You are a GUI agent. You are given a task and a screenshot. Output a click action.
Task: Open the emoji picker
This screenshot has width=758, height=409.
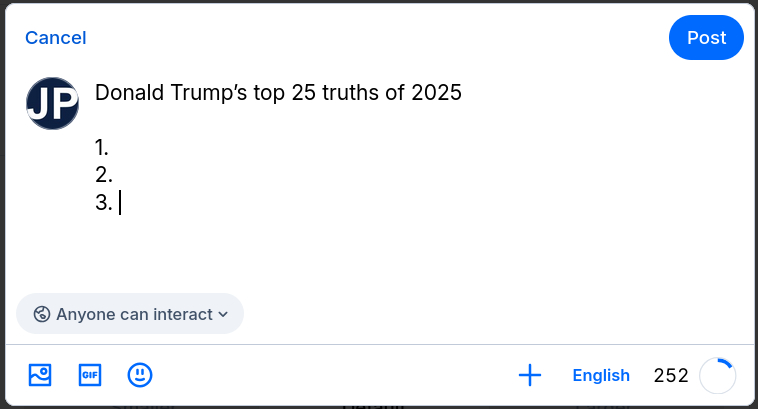pyautogui.click(x=140, y=375)
